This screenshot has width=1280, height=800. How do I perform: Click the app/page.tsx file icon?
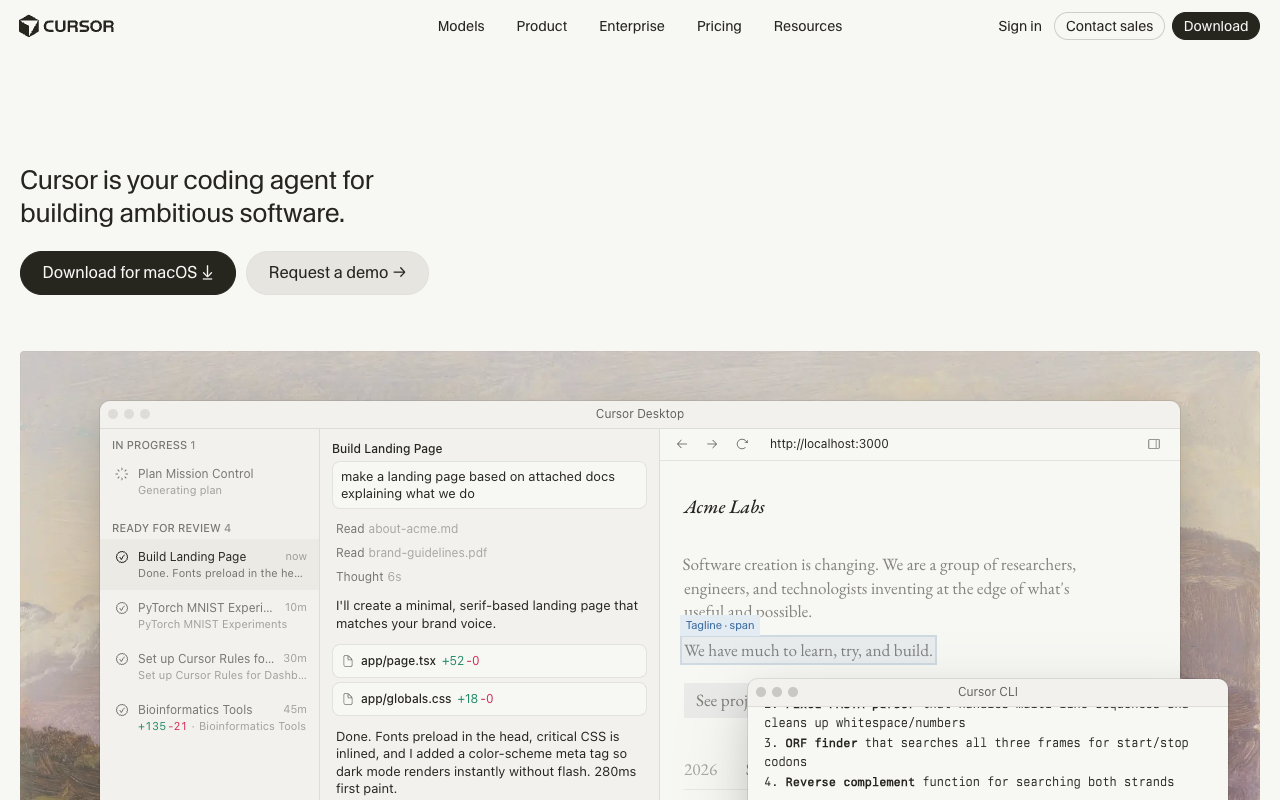click(x=348, y=661)
